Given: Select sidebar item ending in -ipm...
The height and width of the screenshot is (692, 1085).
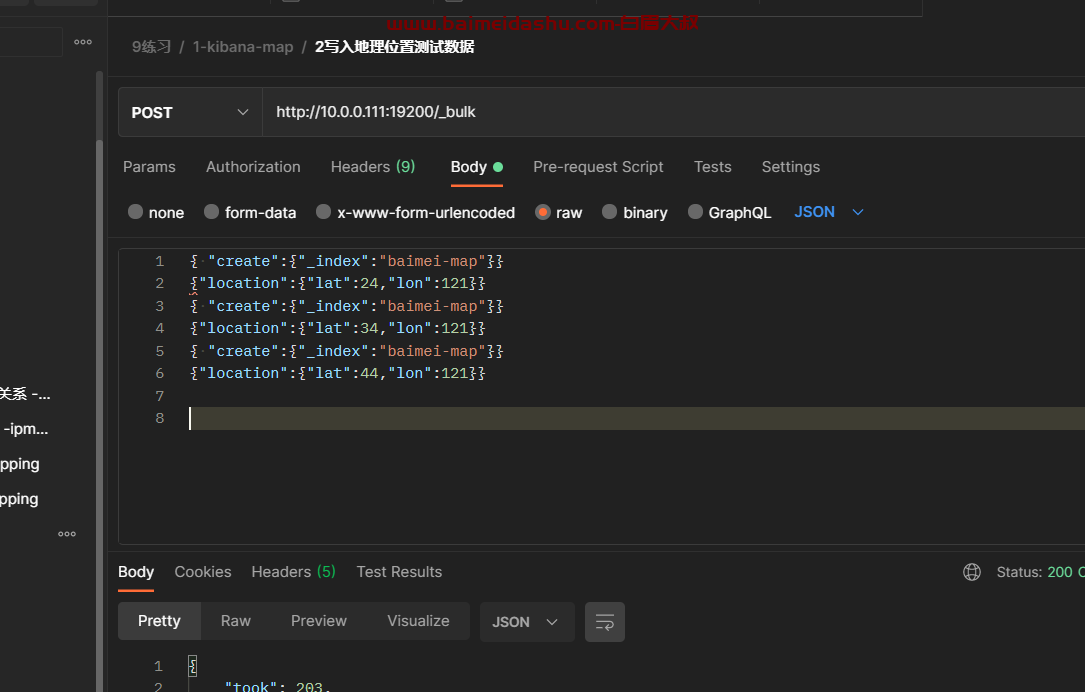Looking at the screenshot, I should pos(26,429).
